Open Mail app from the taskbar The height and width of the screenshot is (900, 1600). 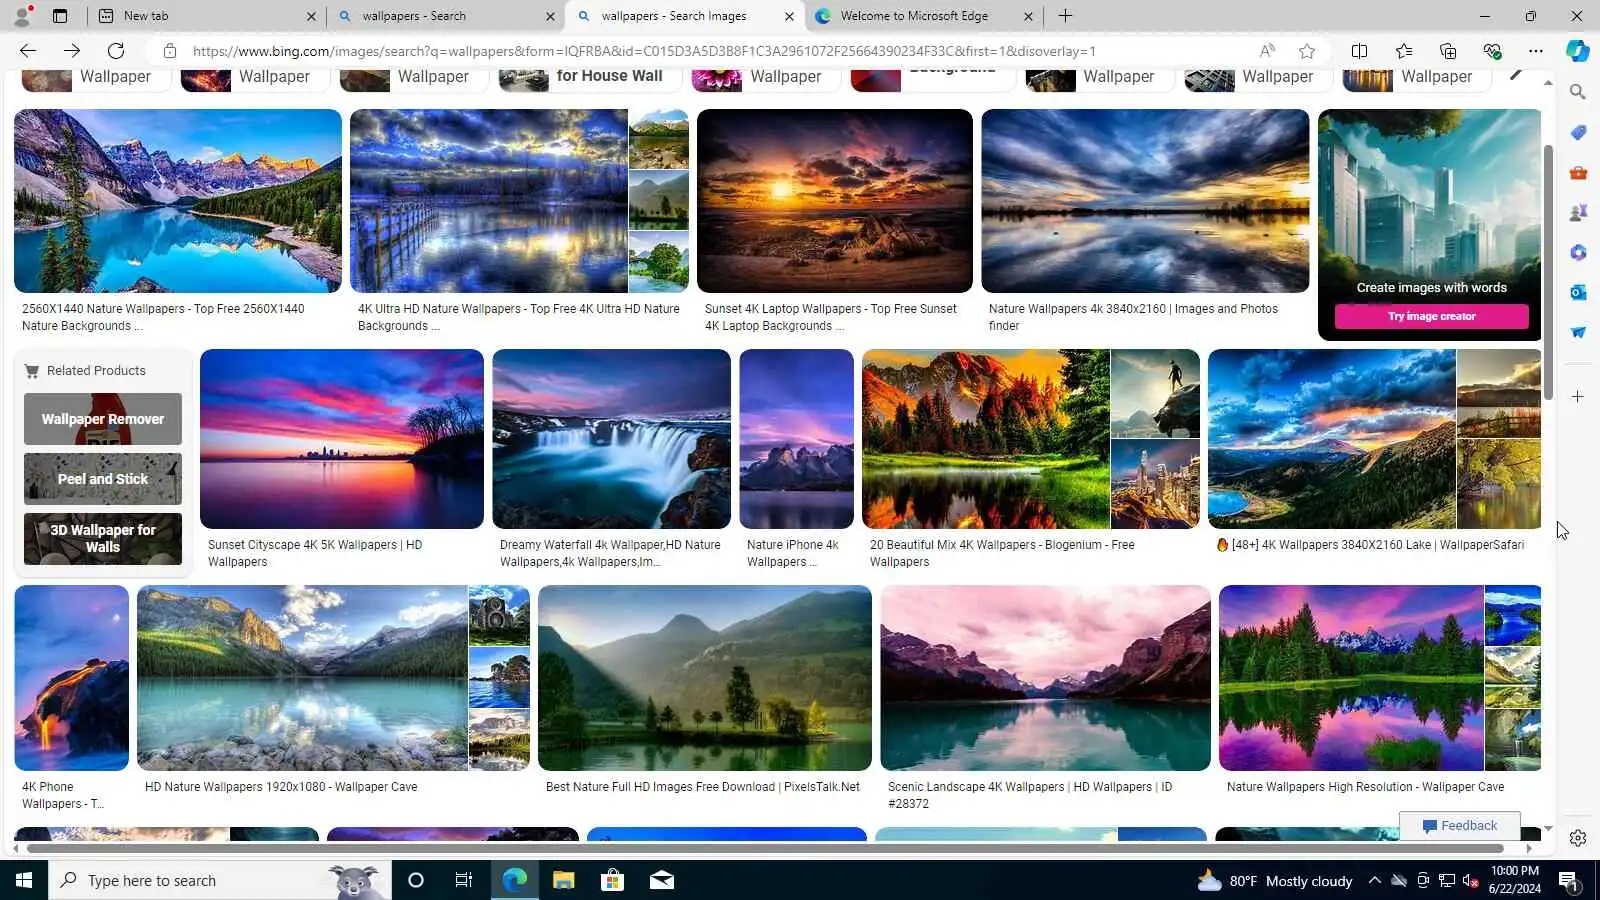pyautogui.click(x=661, y=880)
